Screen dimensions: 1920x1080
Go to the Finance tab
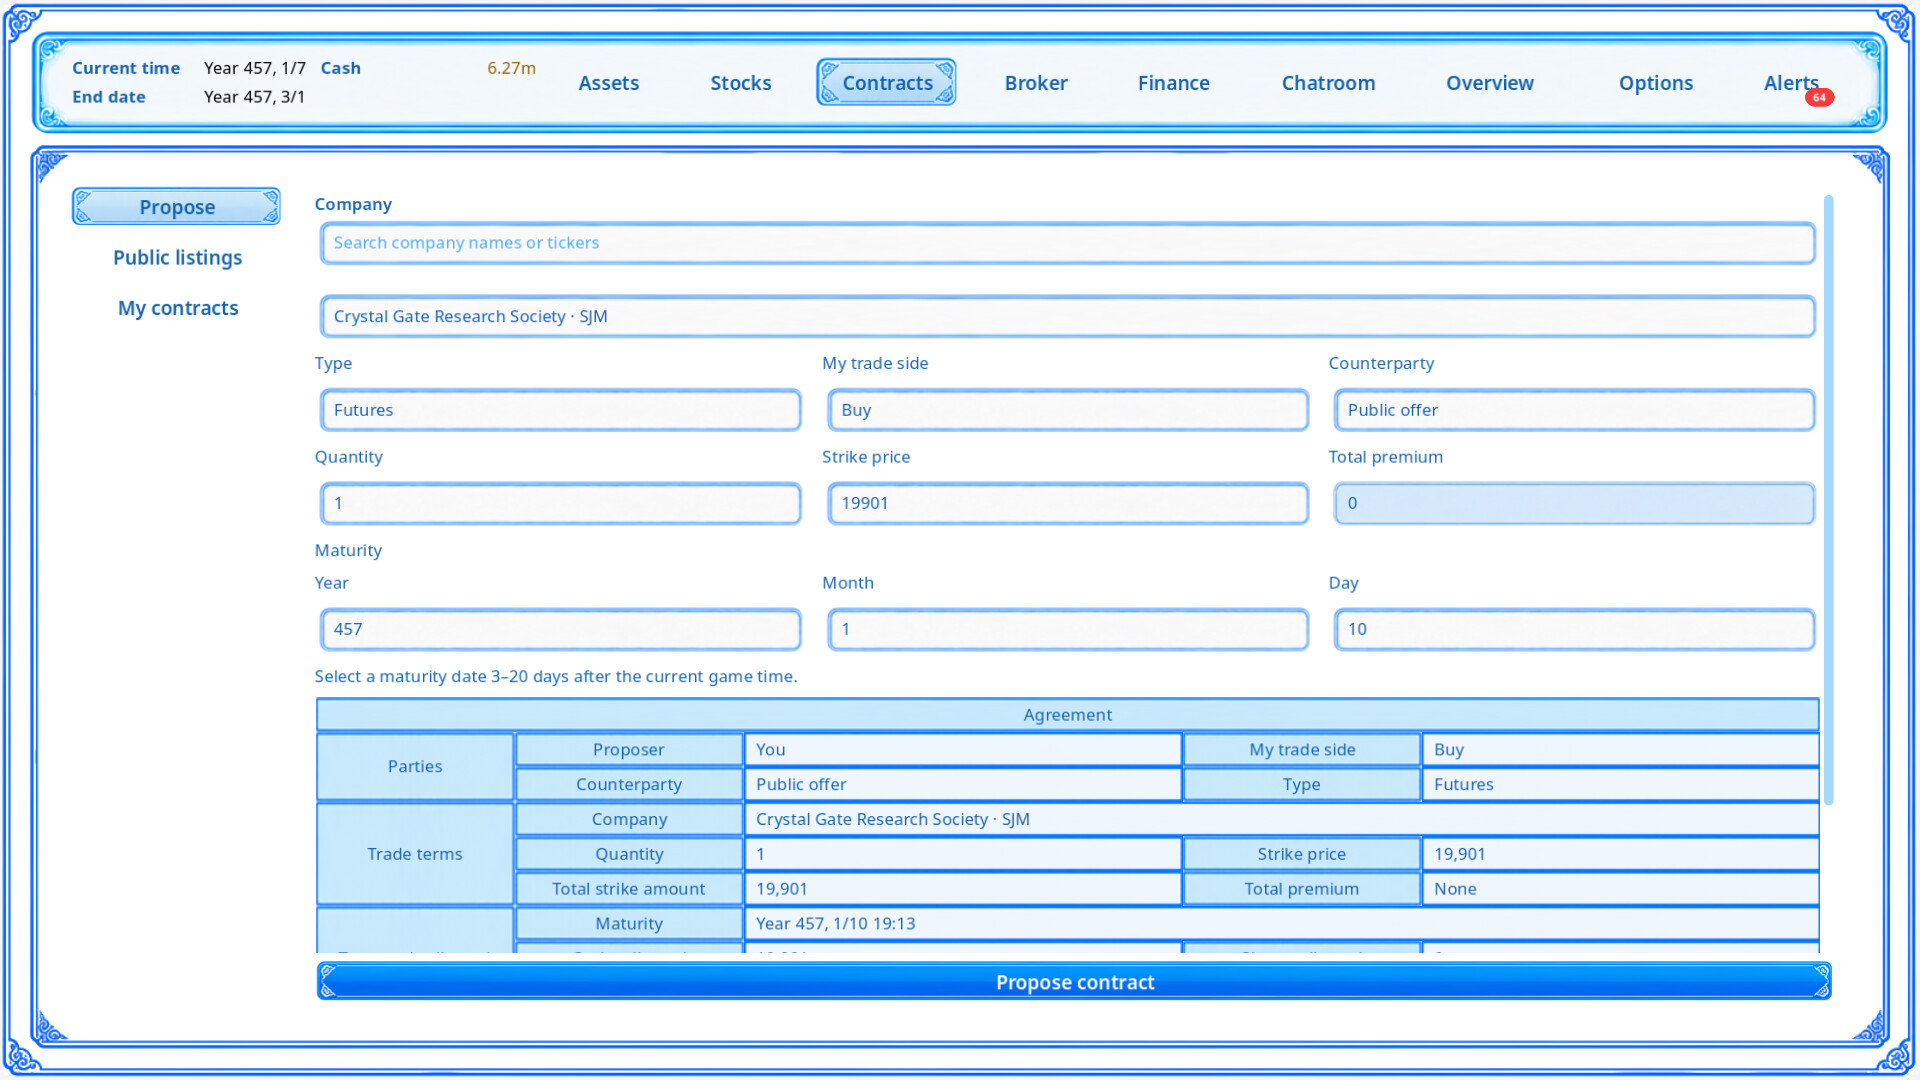[x=1173, y=83]
